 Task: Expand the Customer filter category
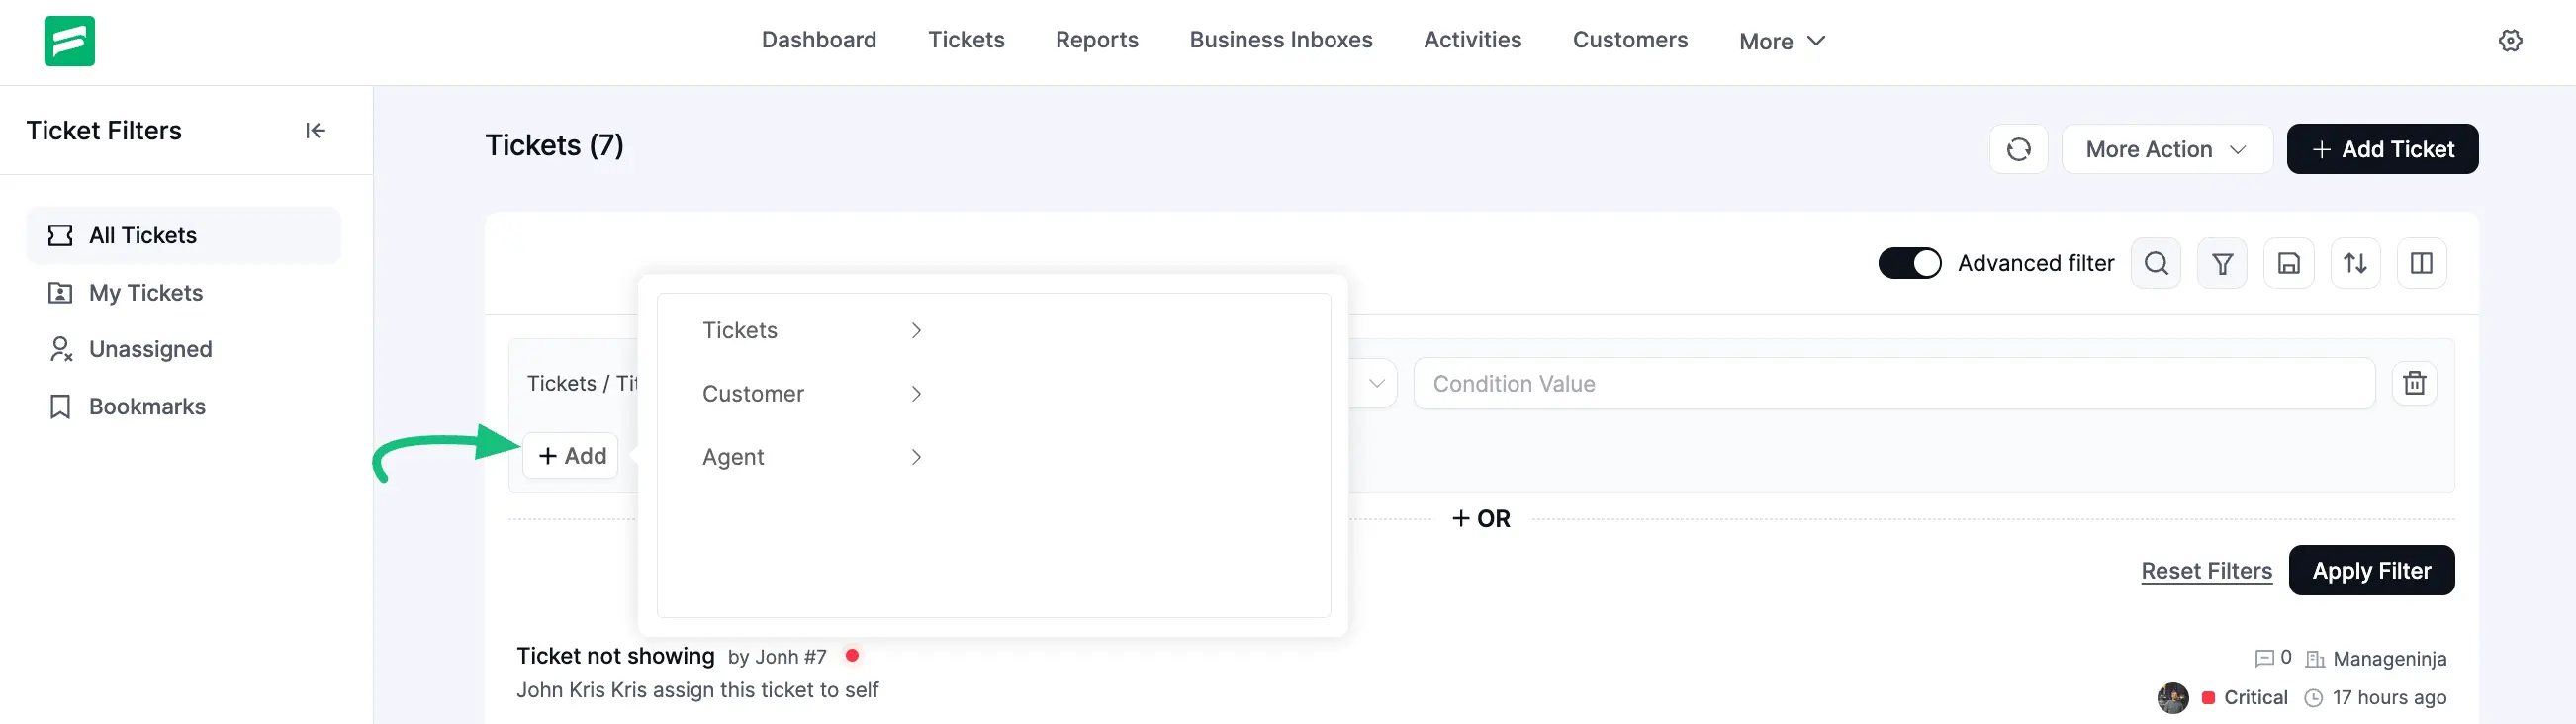[811, 393]
